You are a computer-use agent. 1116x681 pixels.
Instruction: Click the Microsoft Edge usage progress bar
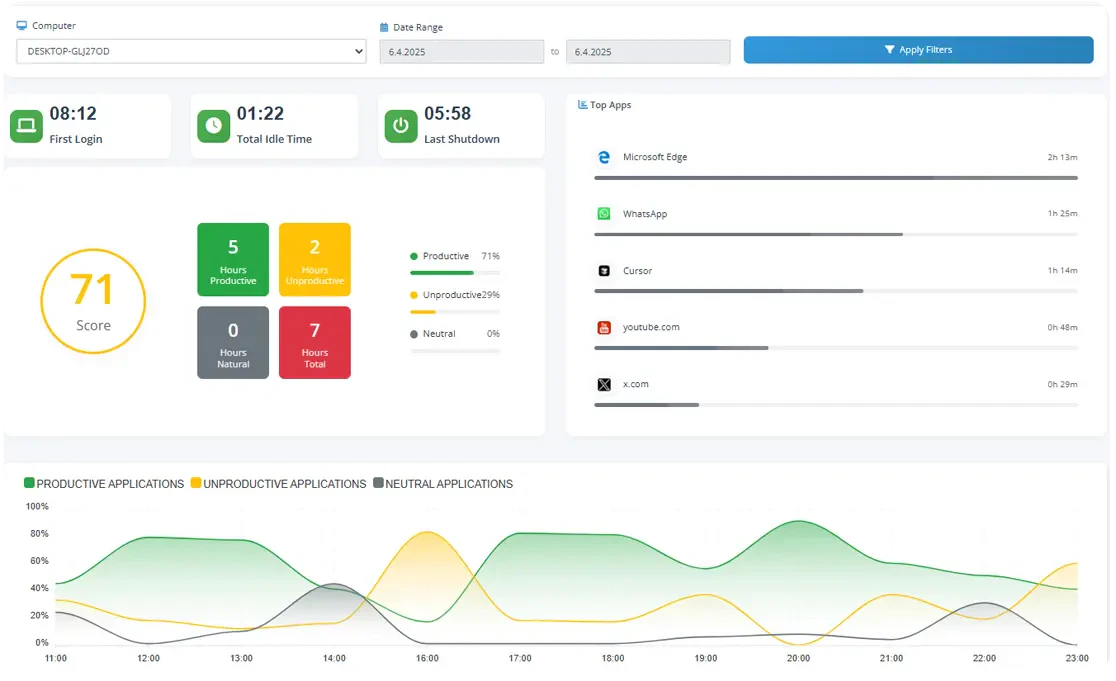coord(837,177)
